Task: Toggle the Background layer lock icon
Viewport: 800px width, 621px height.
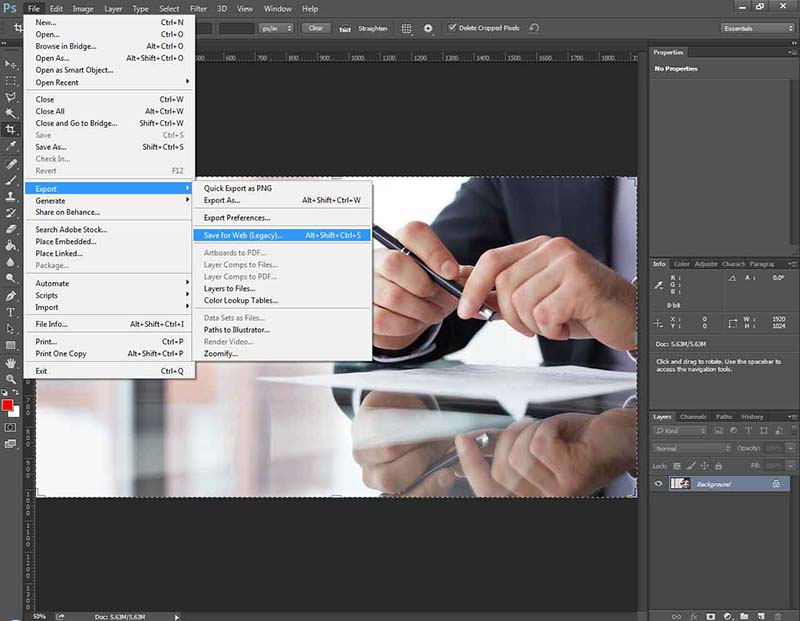Action: click(x=776, y=484)
